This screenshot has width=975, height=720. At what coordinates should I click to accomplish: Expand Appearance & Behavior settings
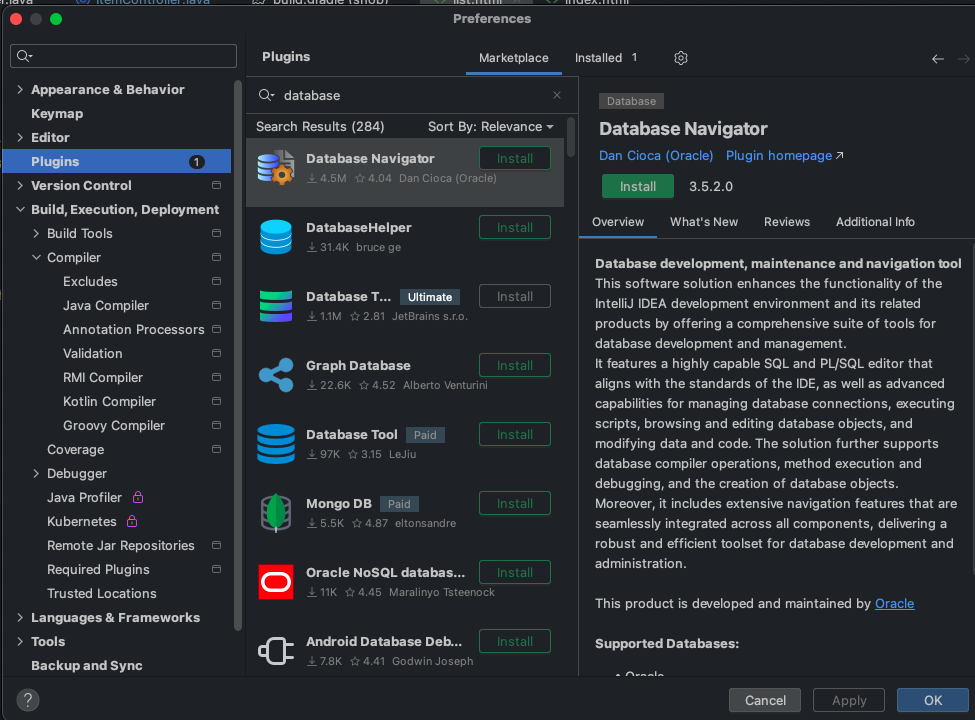point(20,90)
